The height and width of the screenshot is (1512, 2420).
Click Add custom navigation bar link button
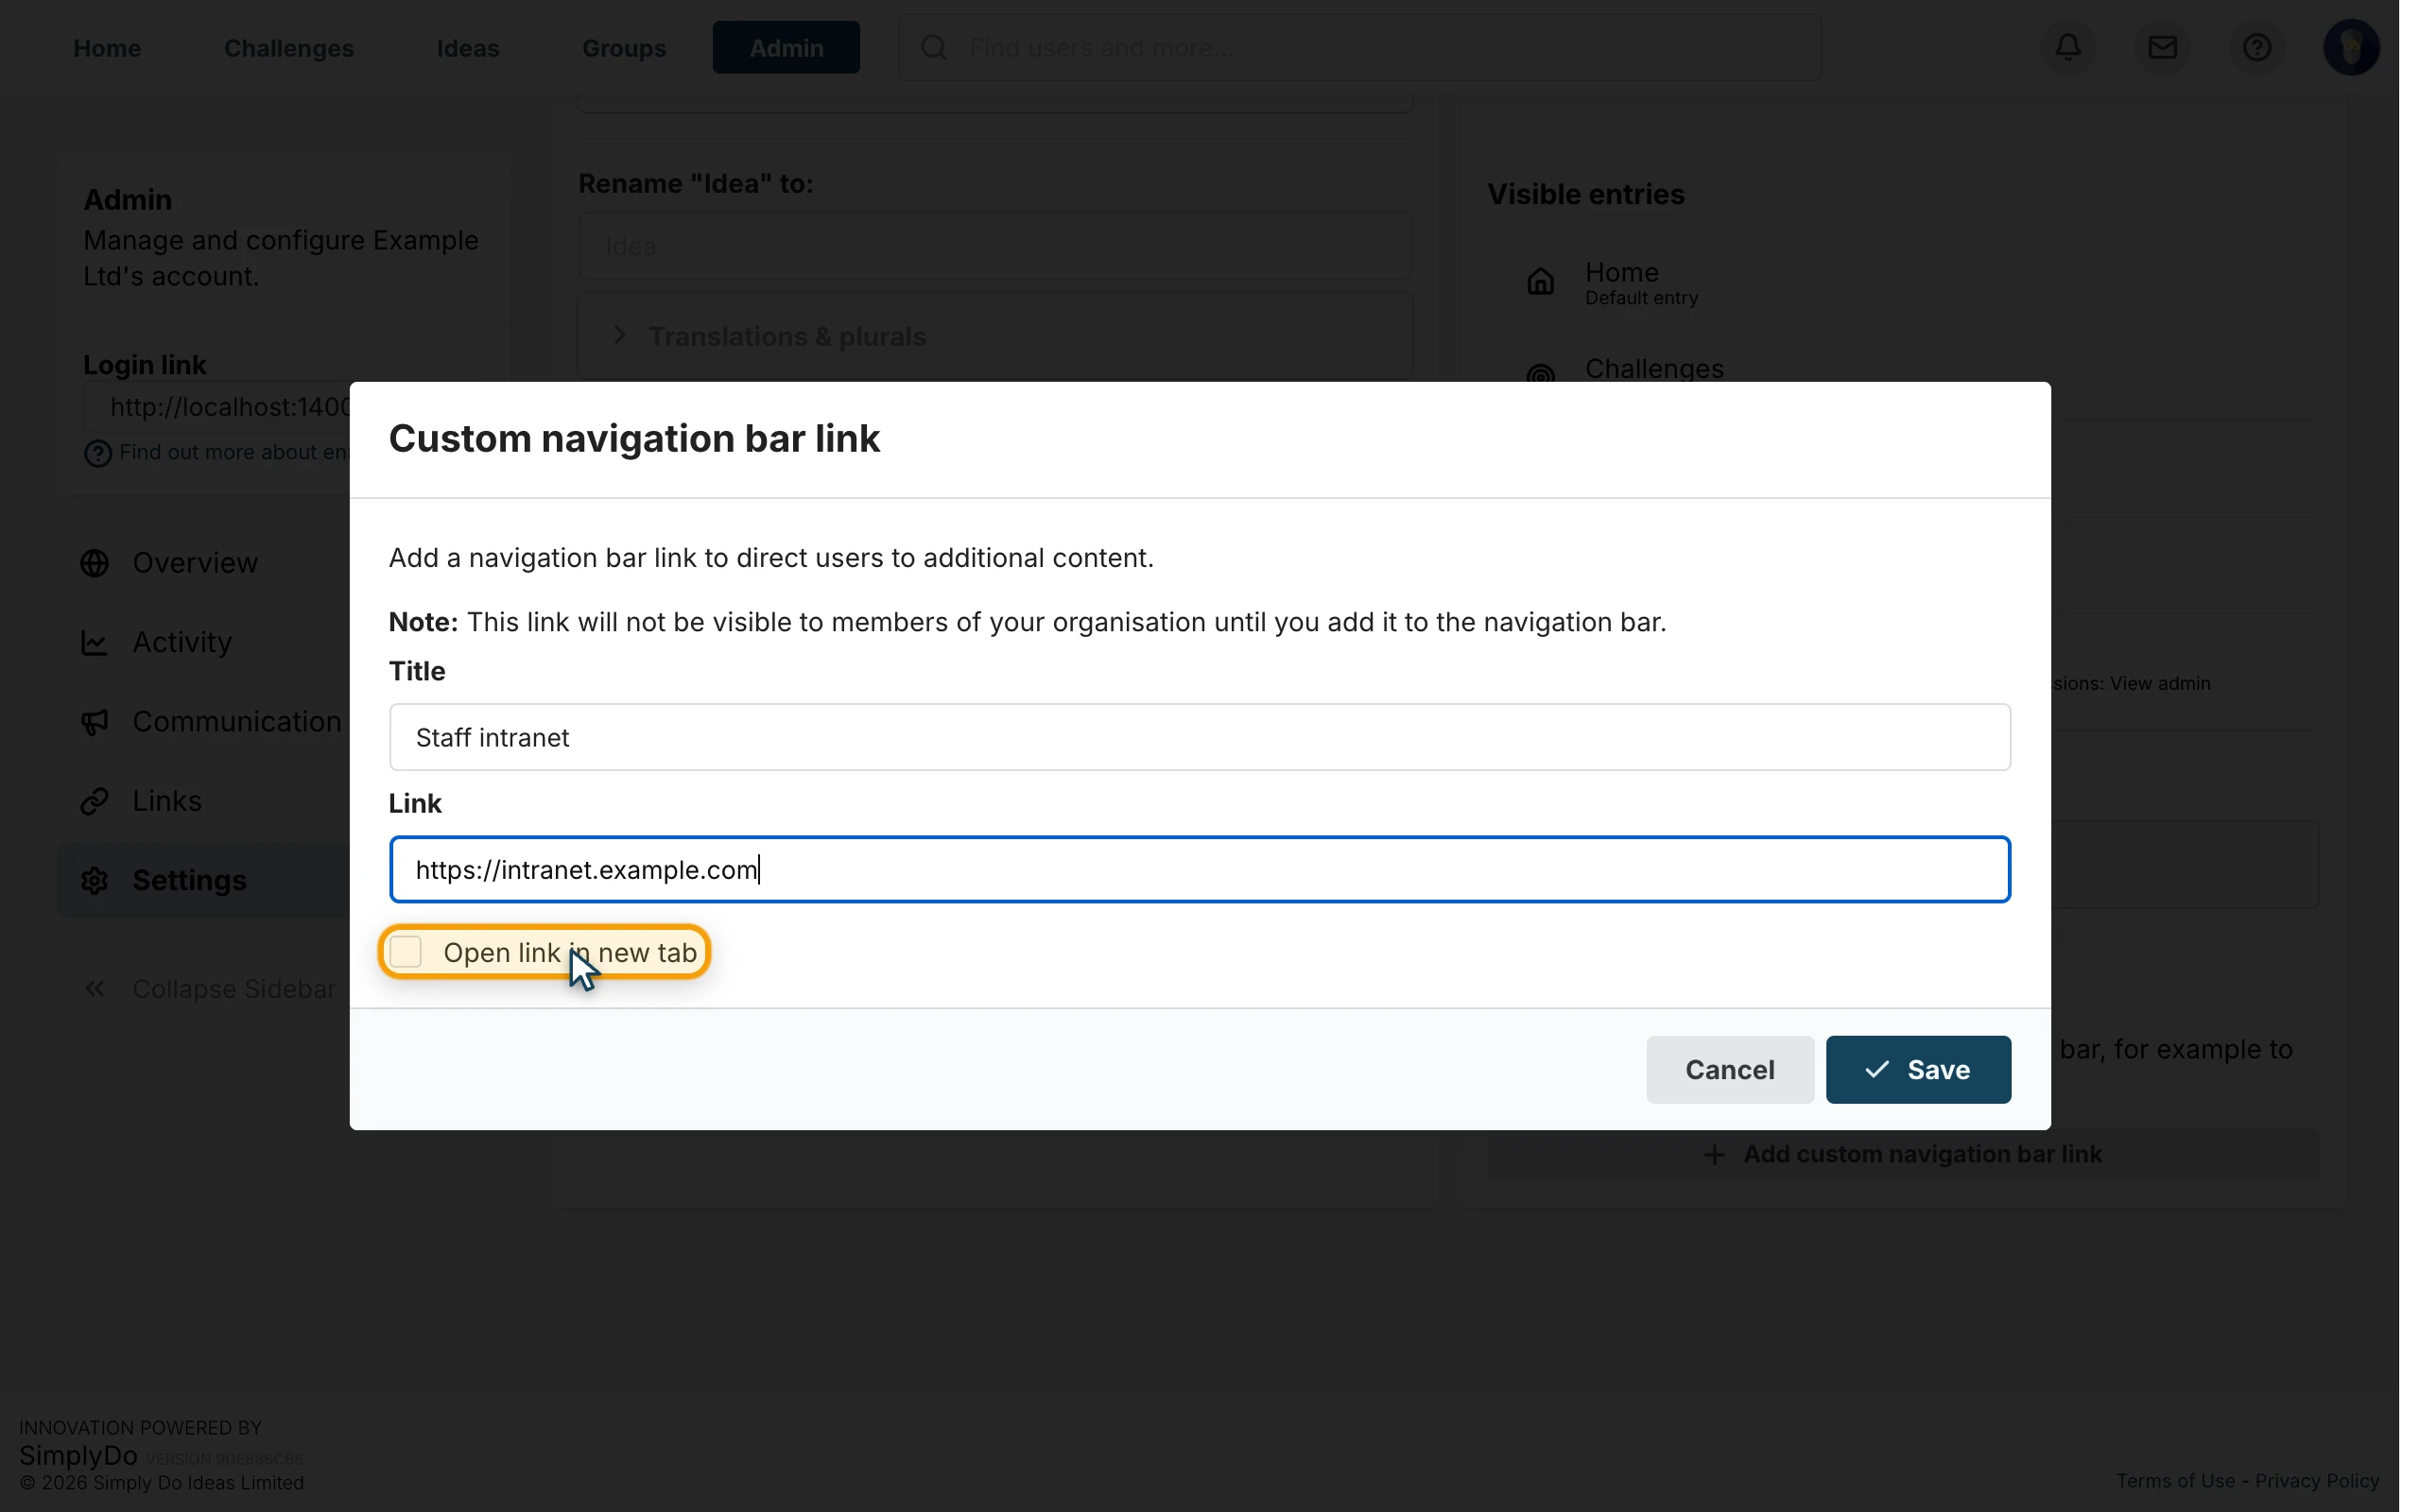pyautogui.click(x=1903, y=1155)
